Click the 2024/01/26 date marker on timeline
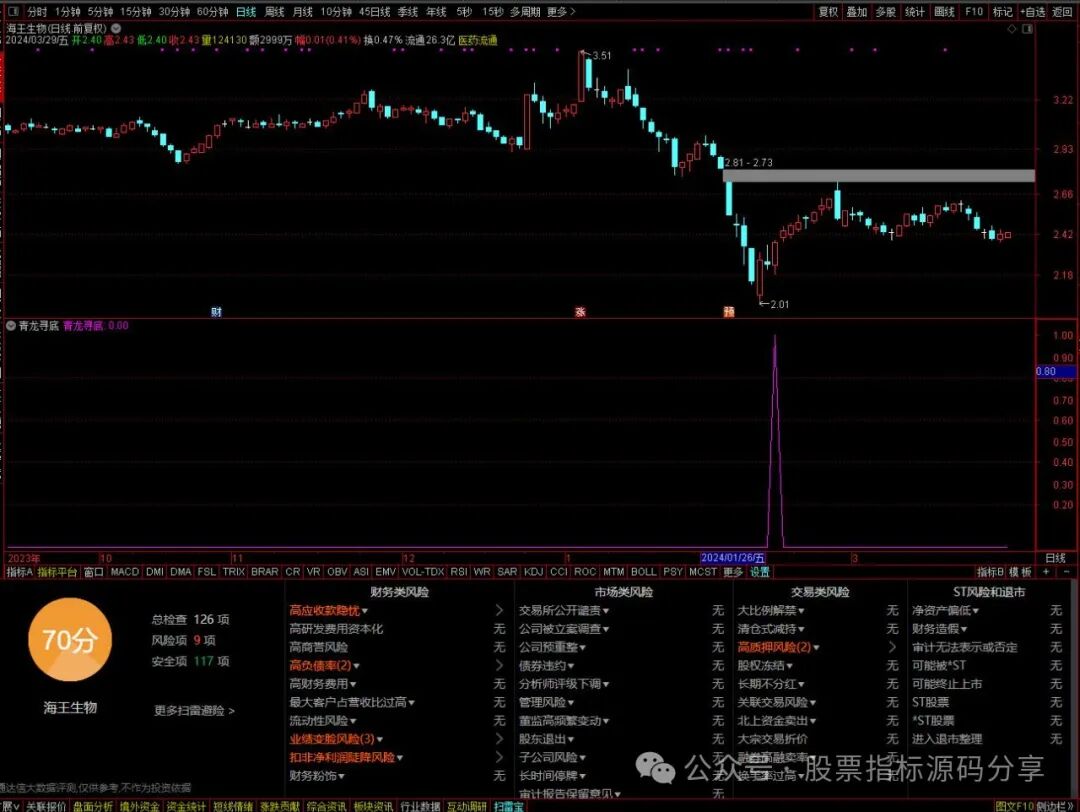Image resolution: width=1080 pixels, height=812 pixels. 733,558
